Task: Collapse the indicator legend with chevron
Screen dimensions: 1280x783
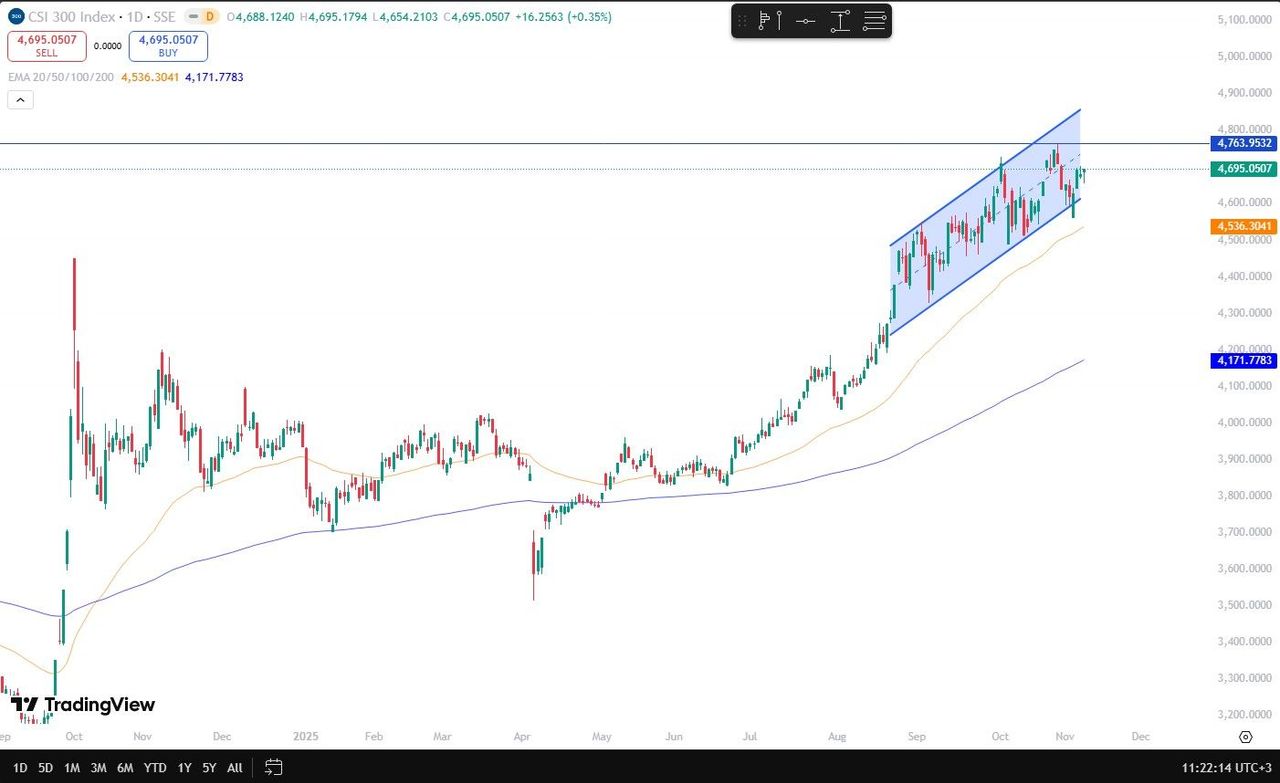Action: point(19,99)
